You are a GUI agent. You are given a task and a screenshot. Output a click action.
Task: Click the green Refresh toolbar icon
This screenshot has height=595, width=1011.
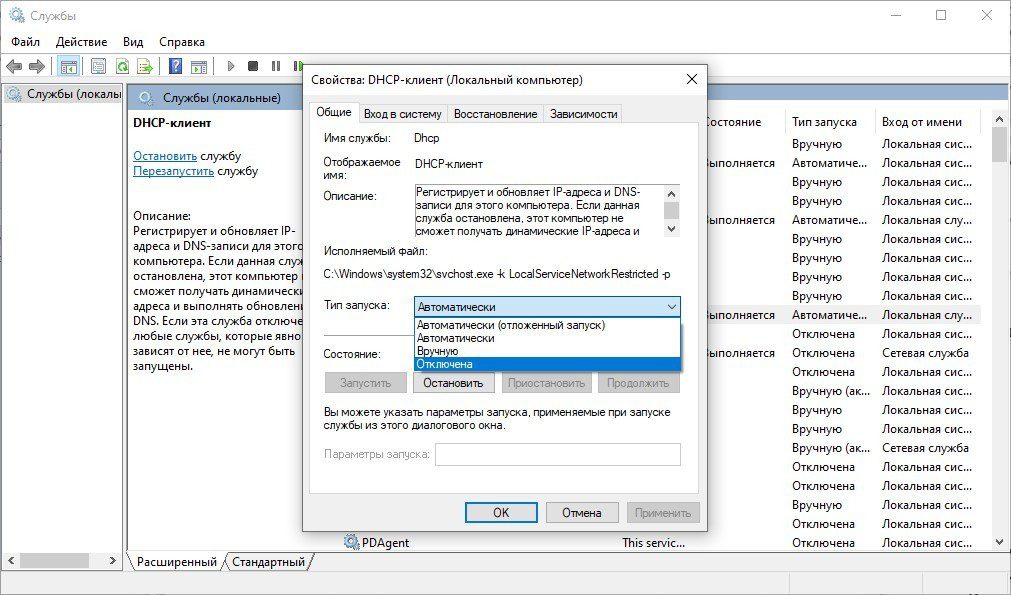click(x=122, y=66)
